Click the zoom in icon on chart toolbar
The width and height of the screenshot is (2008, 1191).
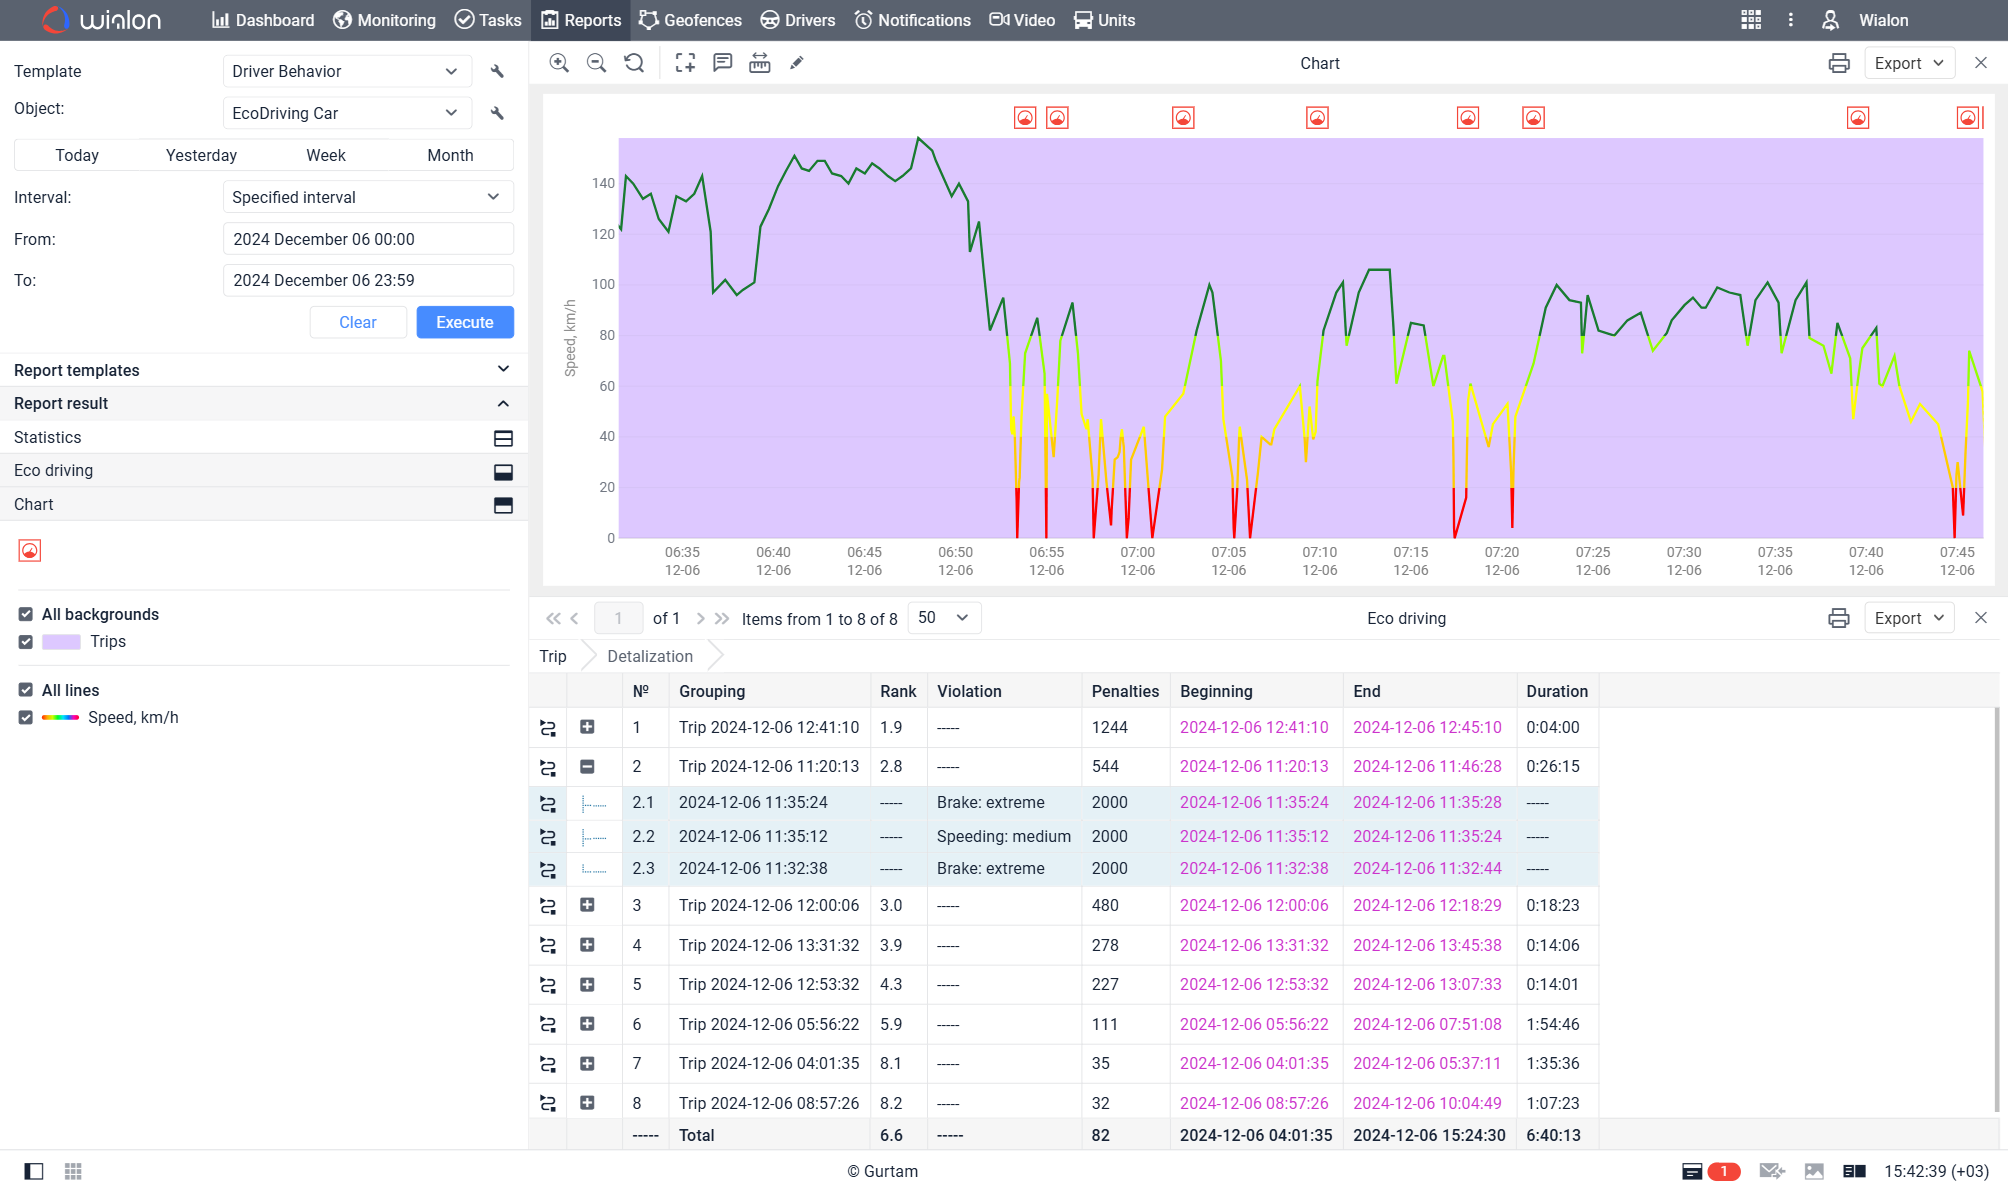click(x=558, y=62)
